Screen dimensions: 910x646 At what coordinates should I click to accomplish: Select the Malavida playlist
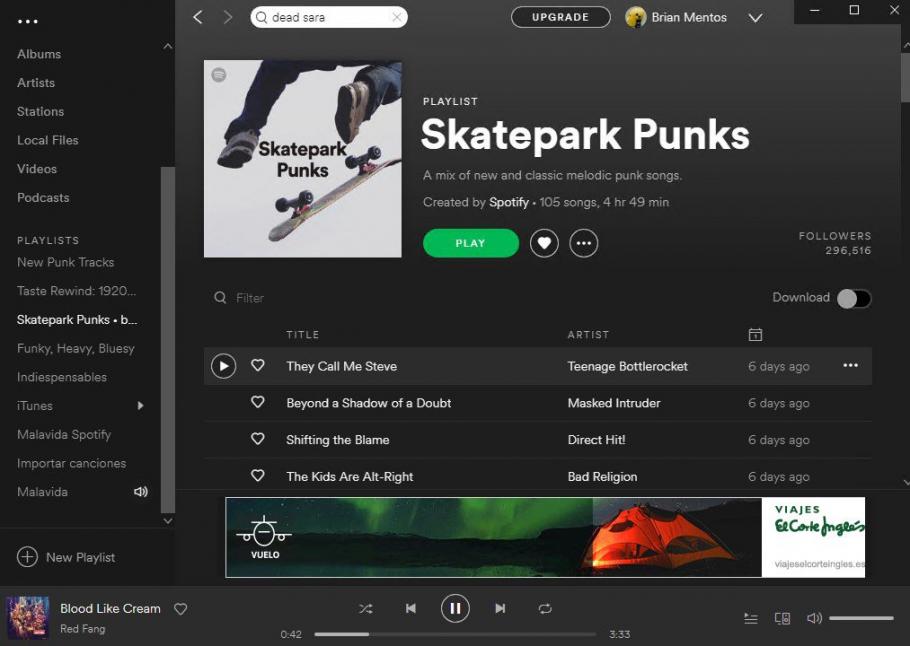(x=42, y=492)
